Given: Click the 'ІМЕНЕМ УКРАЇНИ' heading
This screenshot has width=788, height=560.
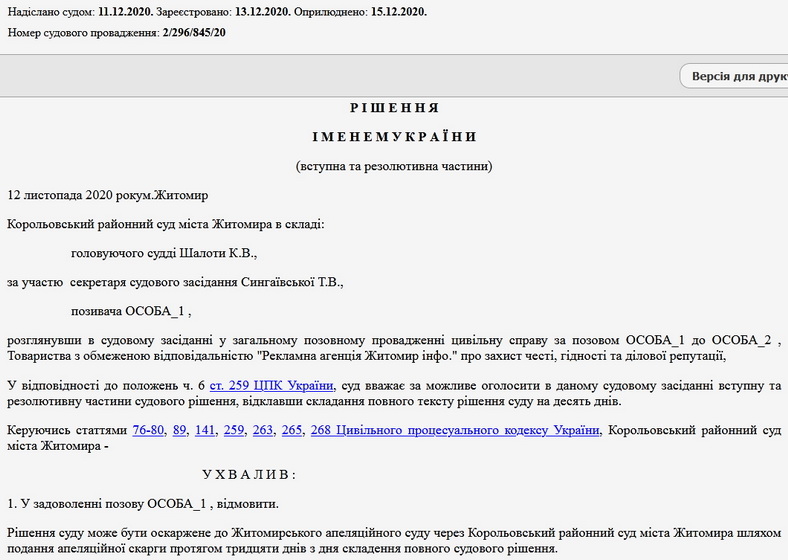Looking at the screenshot, I should click(x=394, y=137).
